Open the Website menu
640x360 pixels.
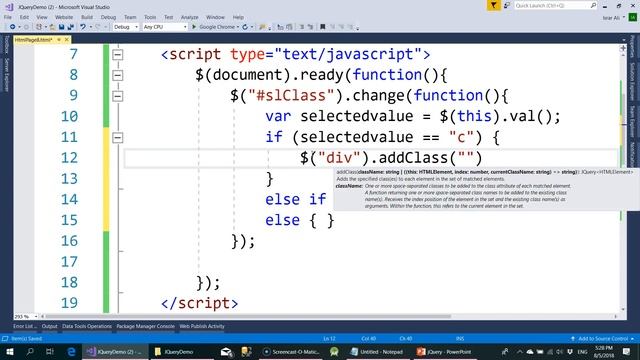pyautogui.click(x=64, y=17)
